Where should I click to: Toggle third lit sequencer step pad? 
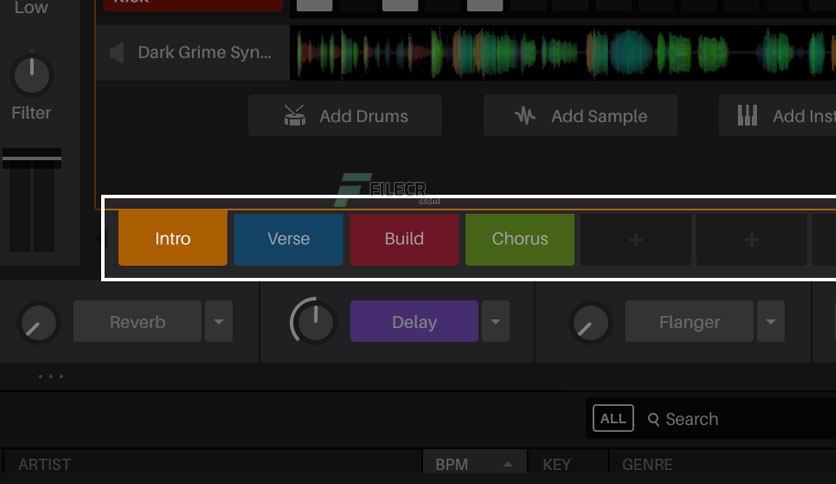click(485, 5)
